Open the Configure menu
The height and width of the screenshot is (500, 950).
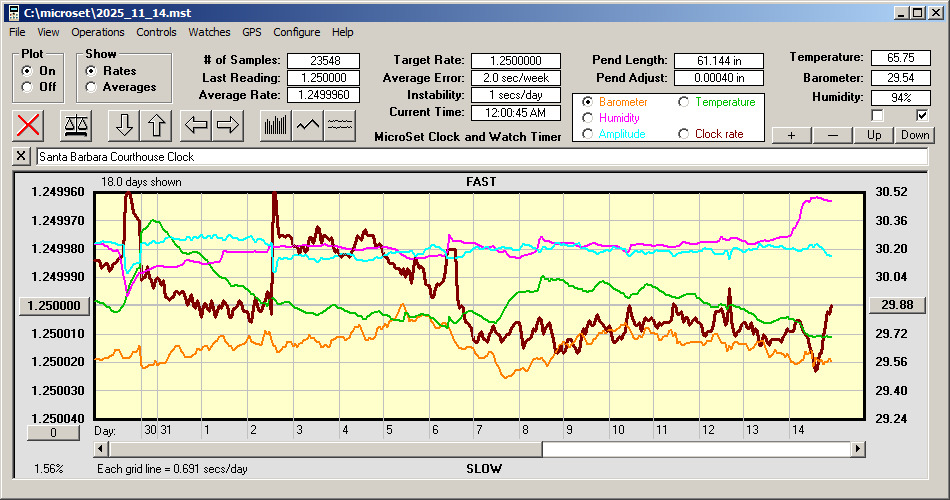297,32
